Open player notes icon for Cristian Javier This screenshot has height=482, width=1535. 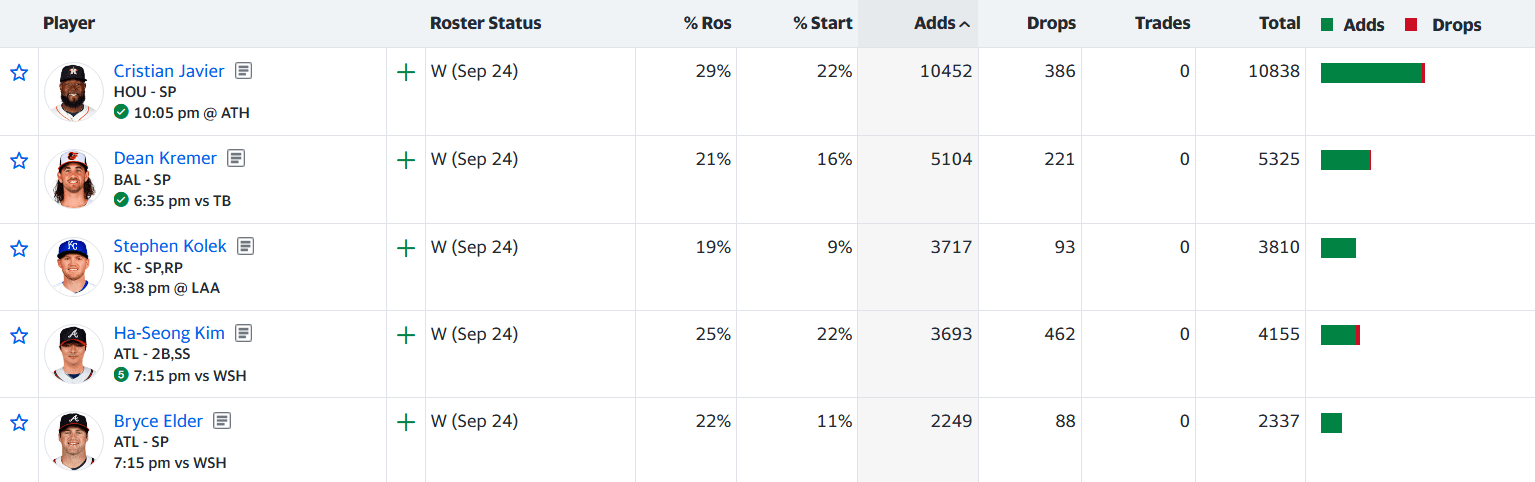244,71
